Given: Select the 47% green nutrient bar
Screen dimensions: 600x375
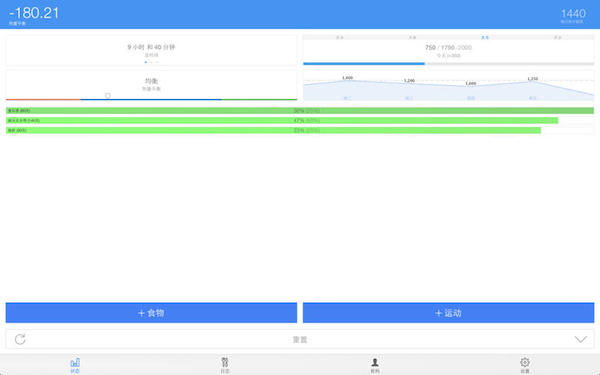Looking at the screenshot, I should [282, 121].
